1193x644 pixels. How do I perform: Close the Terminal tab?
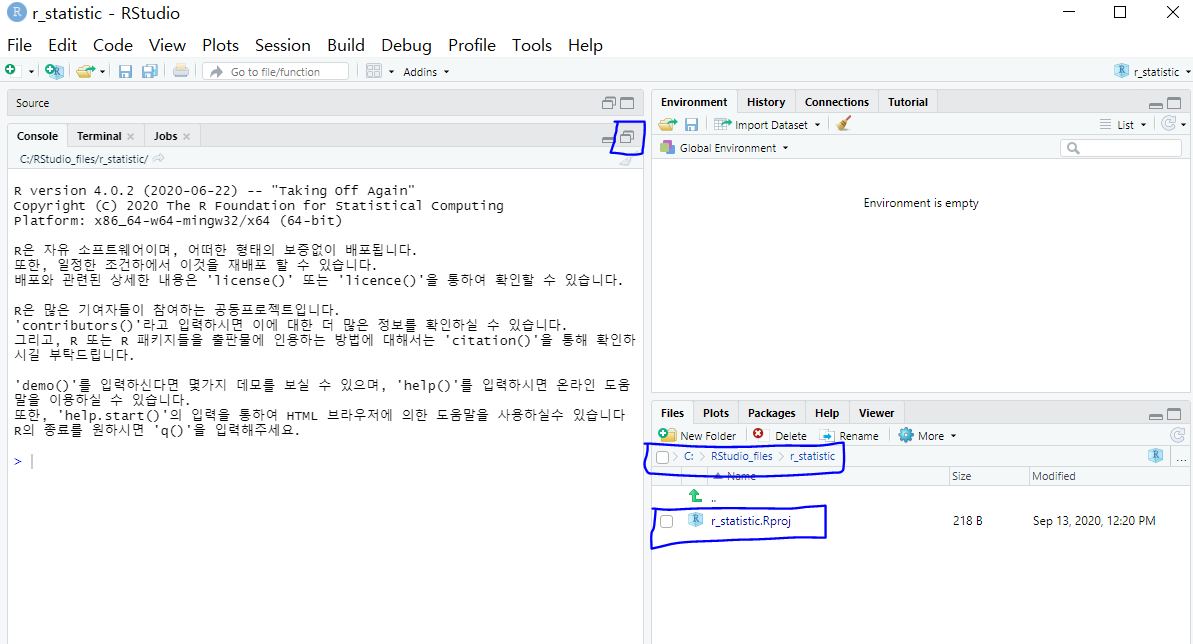131,136
